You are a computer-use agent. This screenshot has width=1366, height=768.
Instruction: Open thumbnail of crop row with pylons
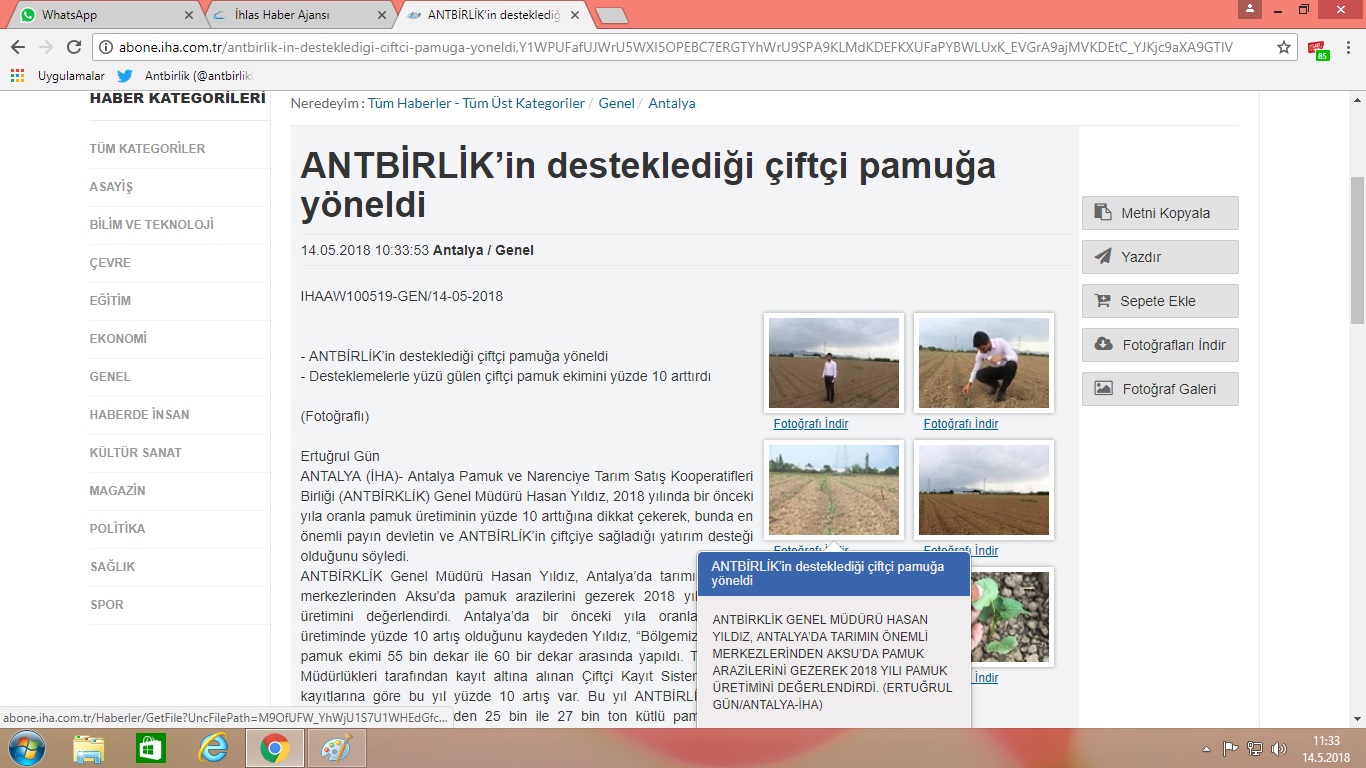point(834,490)
